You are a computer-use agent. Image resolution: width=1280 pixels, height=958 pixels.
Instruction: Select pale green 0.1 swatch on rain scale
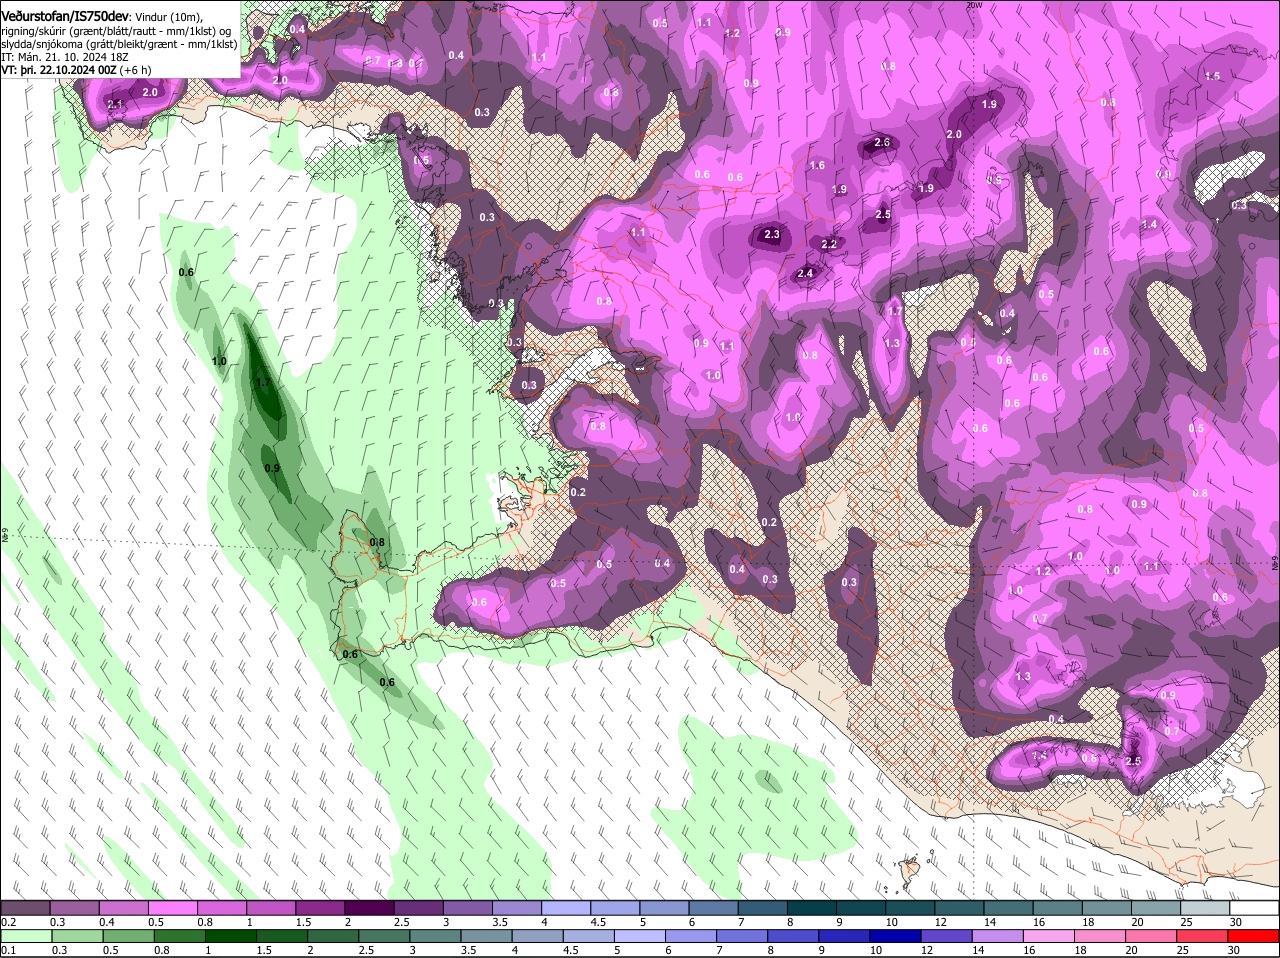point(26,935)
